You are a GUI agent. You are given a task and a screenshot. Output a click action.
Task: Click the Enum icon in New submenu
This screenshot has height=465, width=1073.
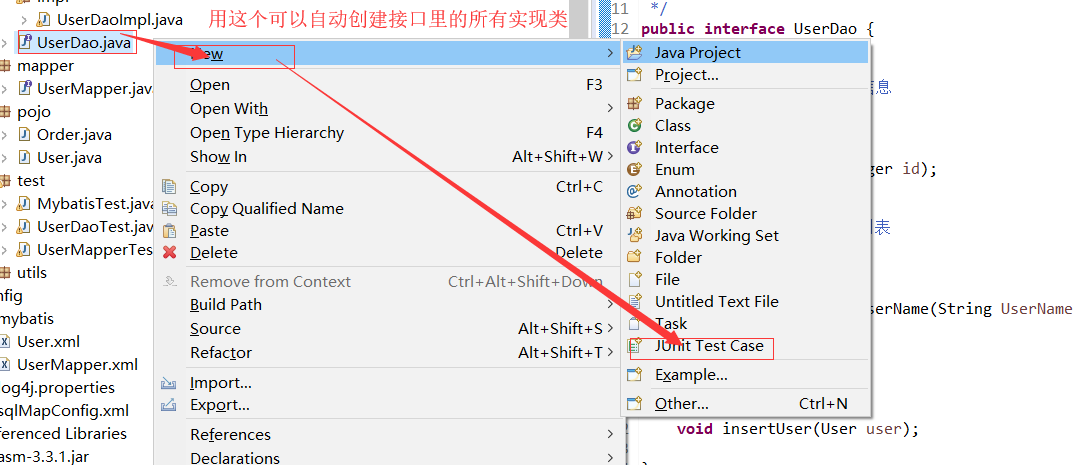click(x=634, y=170)
